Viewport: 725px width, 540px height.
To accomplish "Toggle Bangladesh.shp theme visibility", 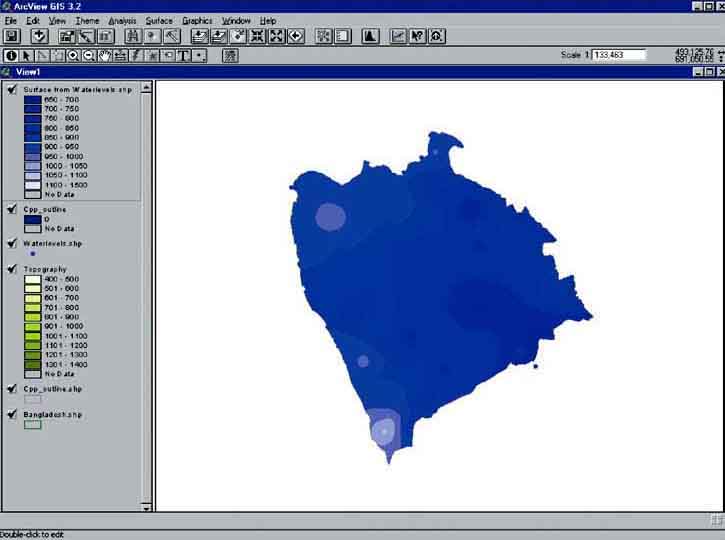I will (x=12, y=414).
